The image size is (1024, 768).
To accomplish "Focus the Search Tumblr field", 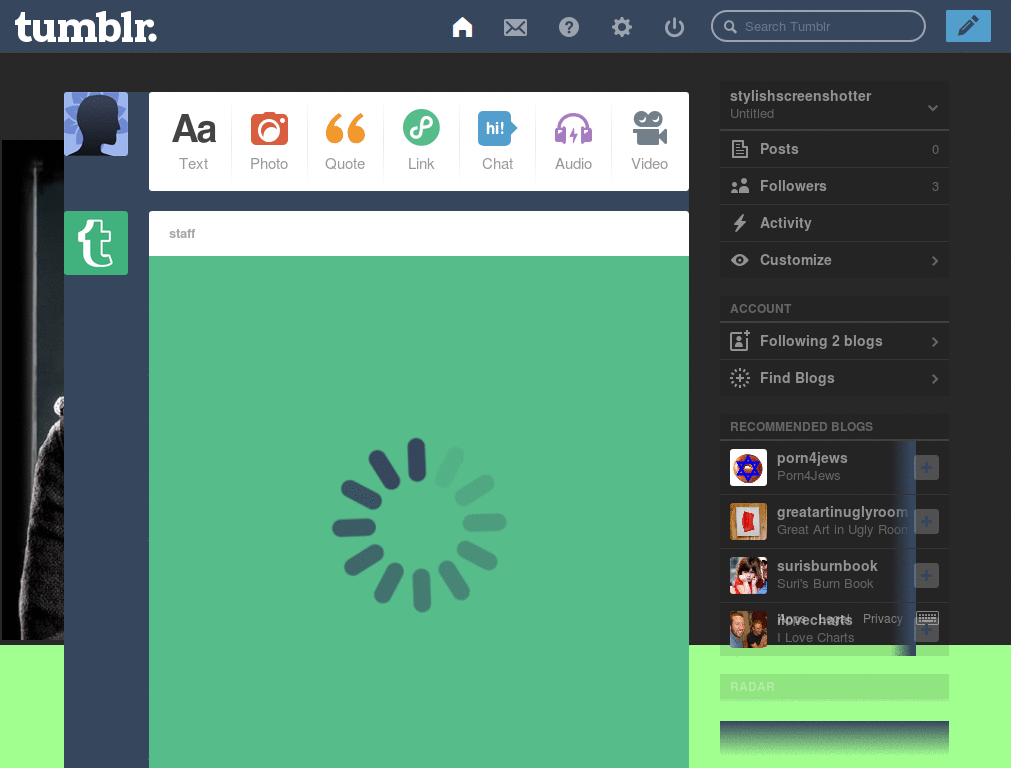I will coord(818,26).
